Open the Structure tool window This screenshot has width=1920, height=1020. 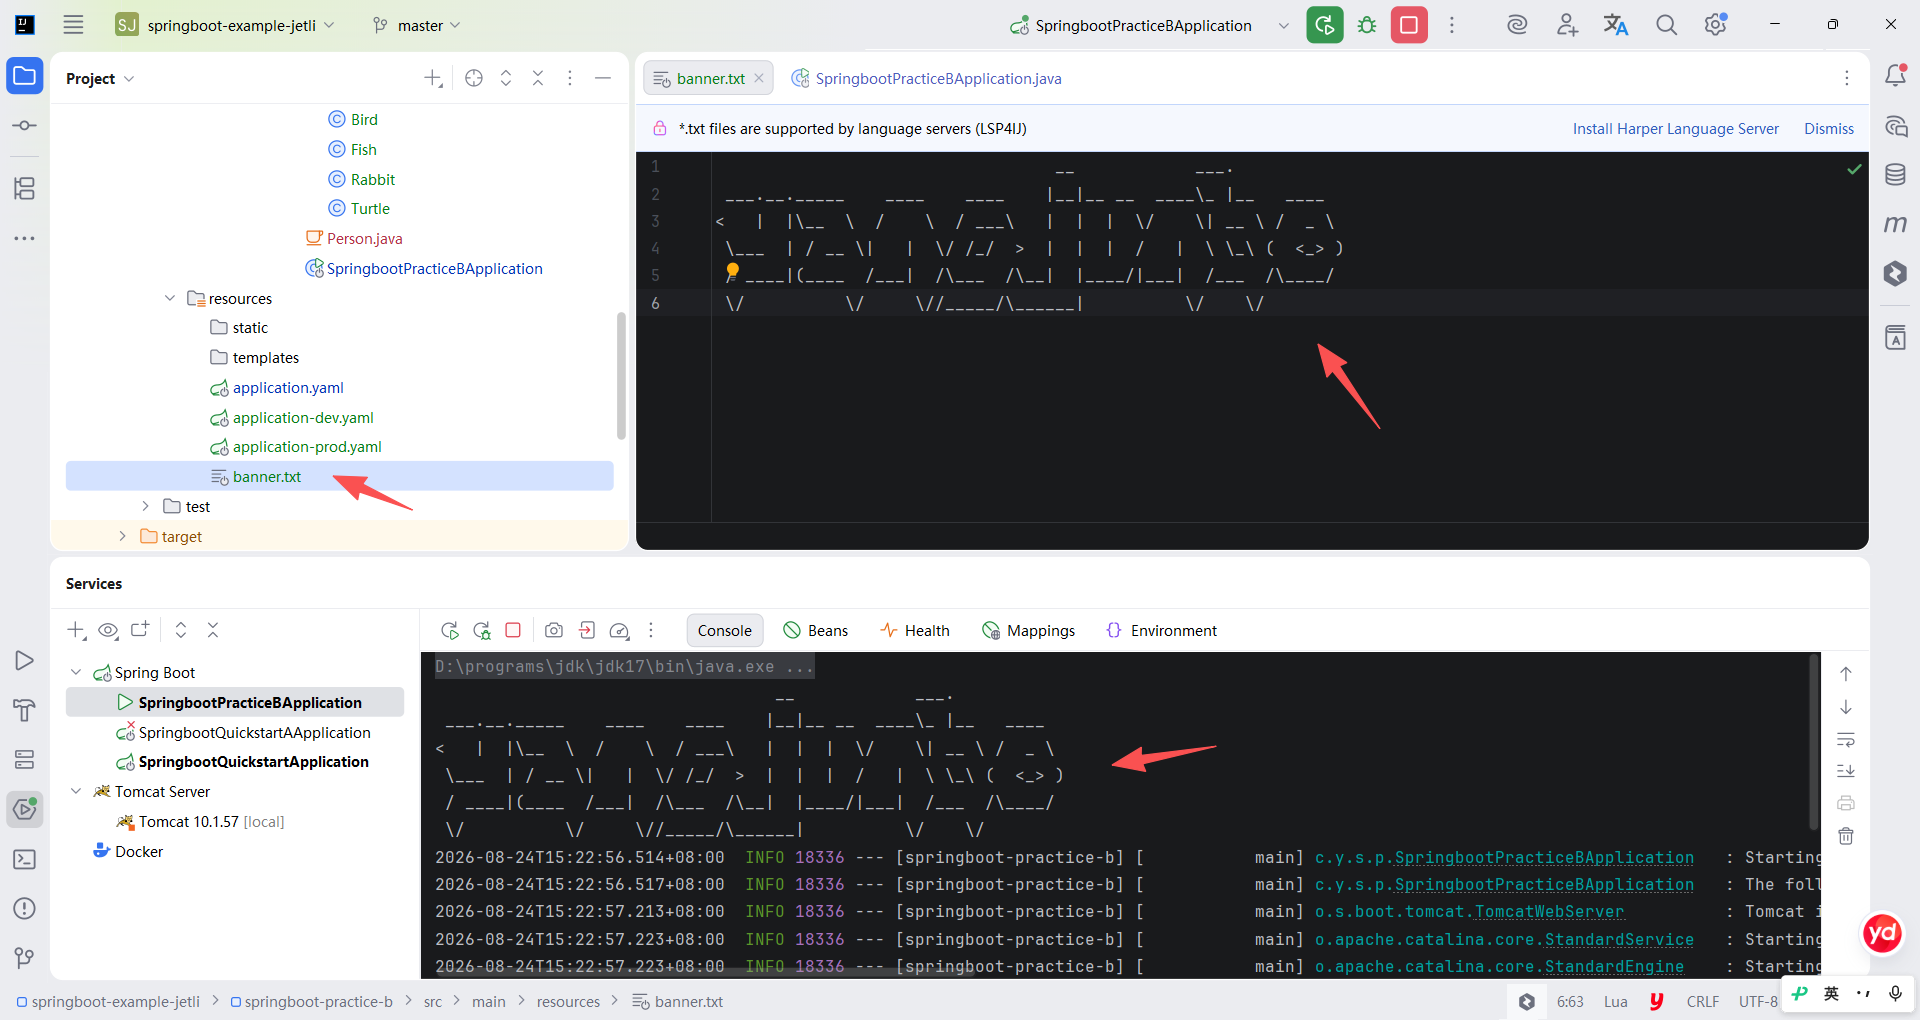(25, 188)
